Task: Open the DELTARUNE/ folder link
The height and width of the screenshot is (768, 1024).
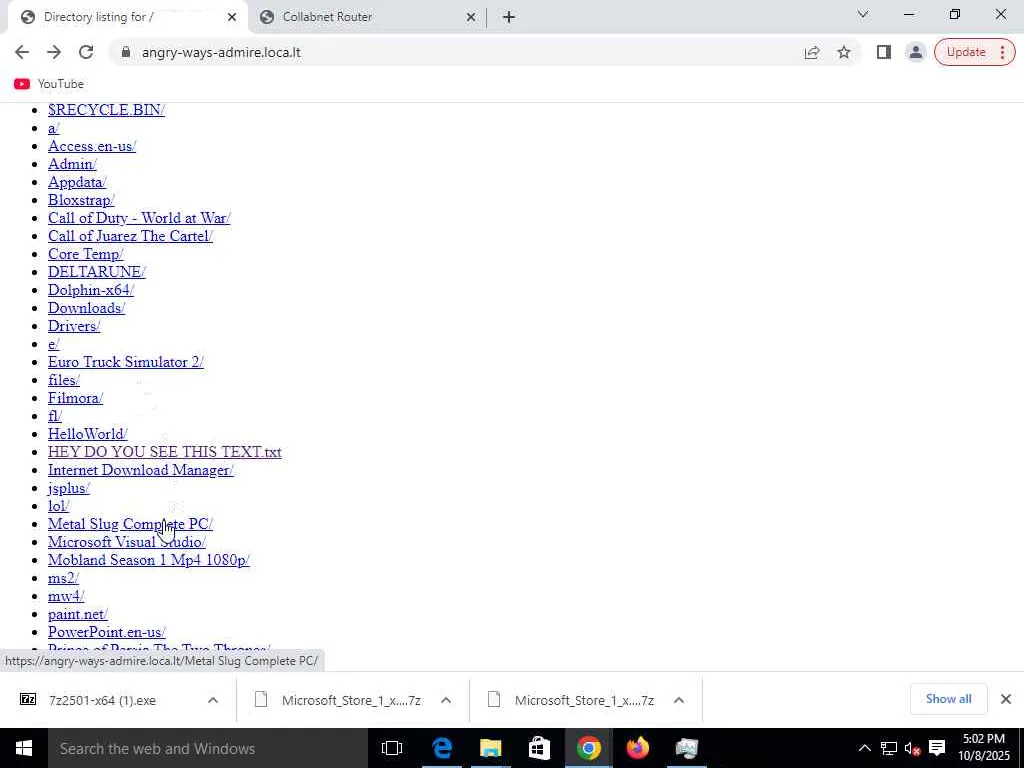Action: pos(97,272)
